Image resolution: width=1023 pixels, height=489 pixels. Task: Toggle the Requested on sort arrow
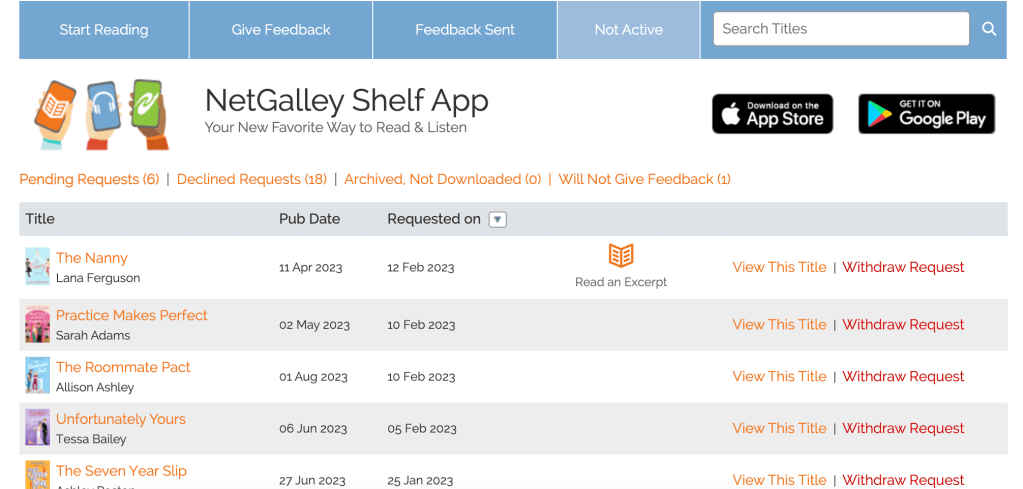click(x=498, y=220)
